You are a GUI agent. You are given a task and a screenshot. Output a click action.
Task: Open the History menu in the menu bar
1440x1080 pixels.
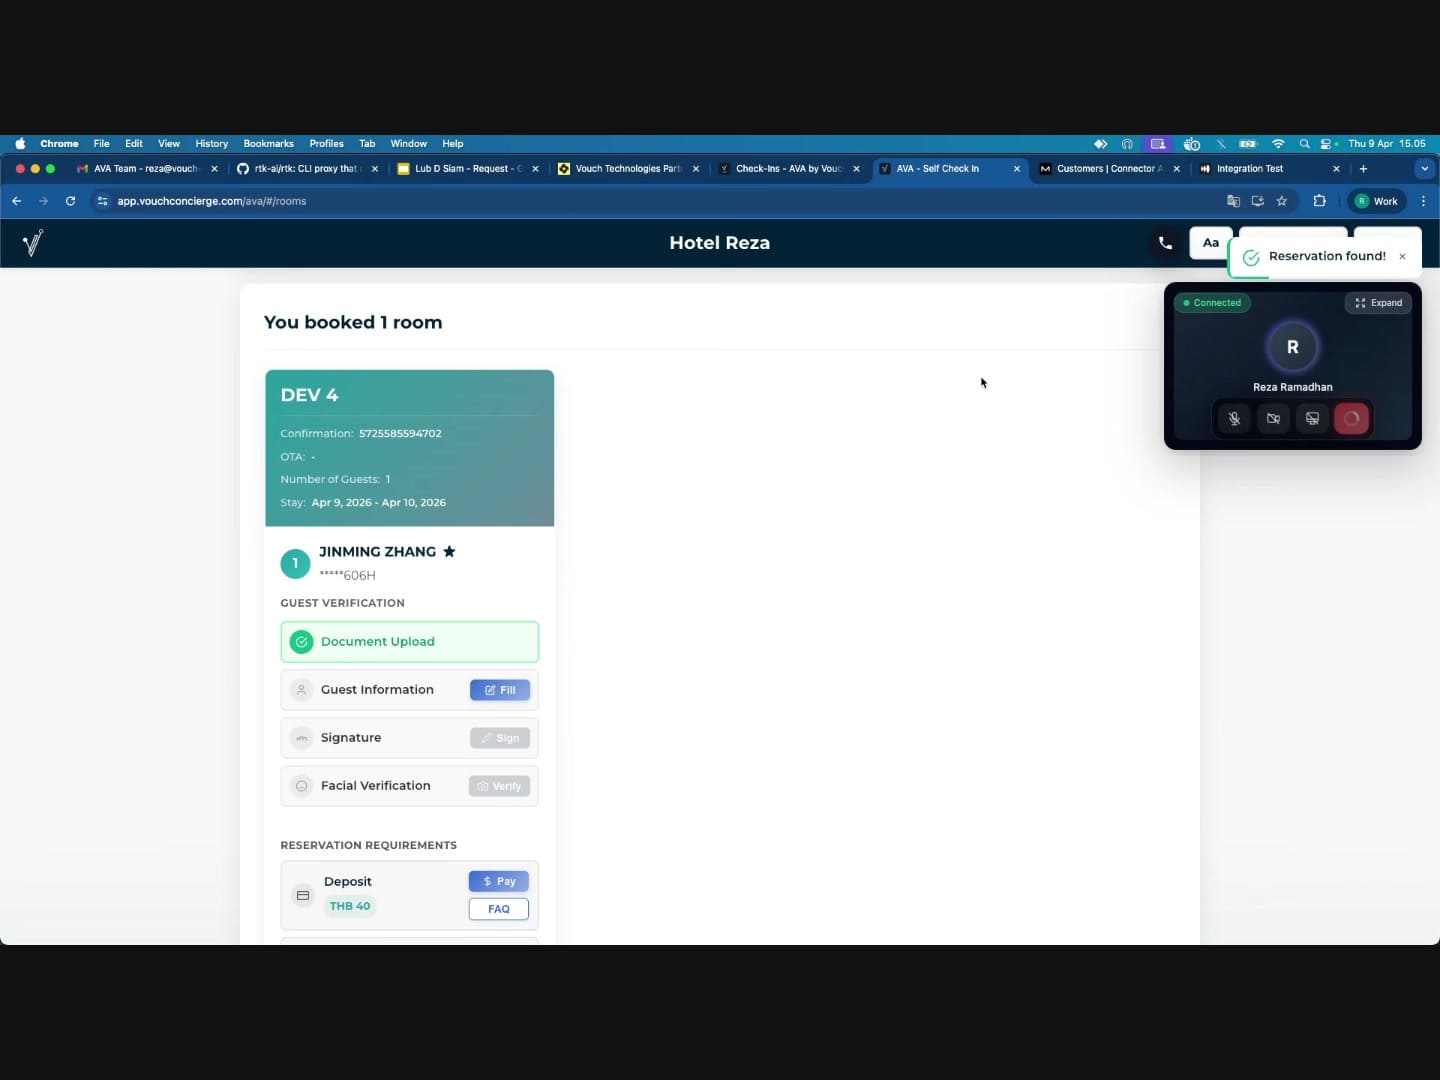(x=211, y=144)
